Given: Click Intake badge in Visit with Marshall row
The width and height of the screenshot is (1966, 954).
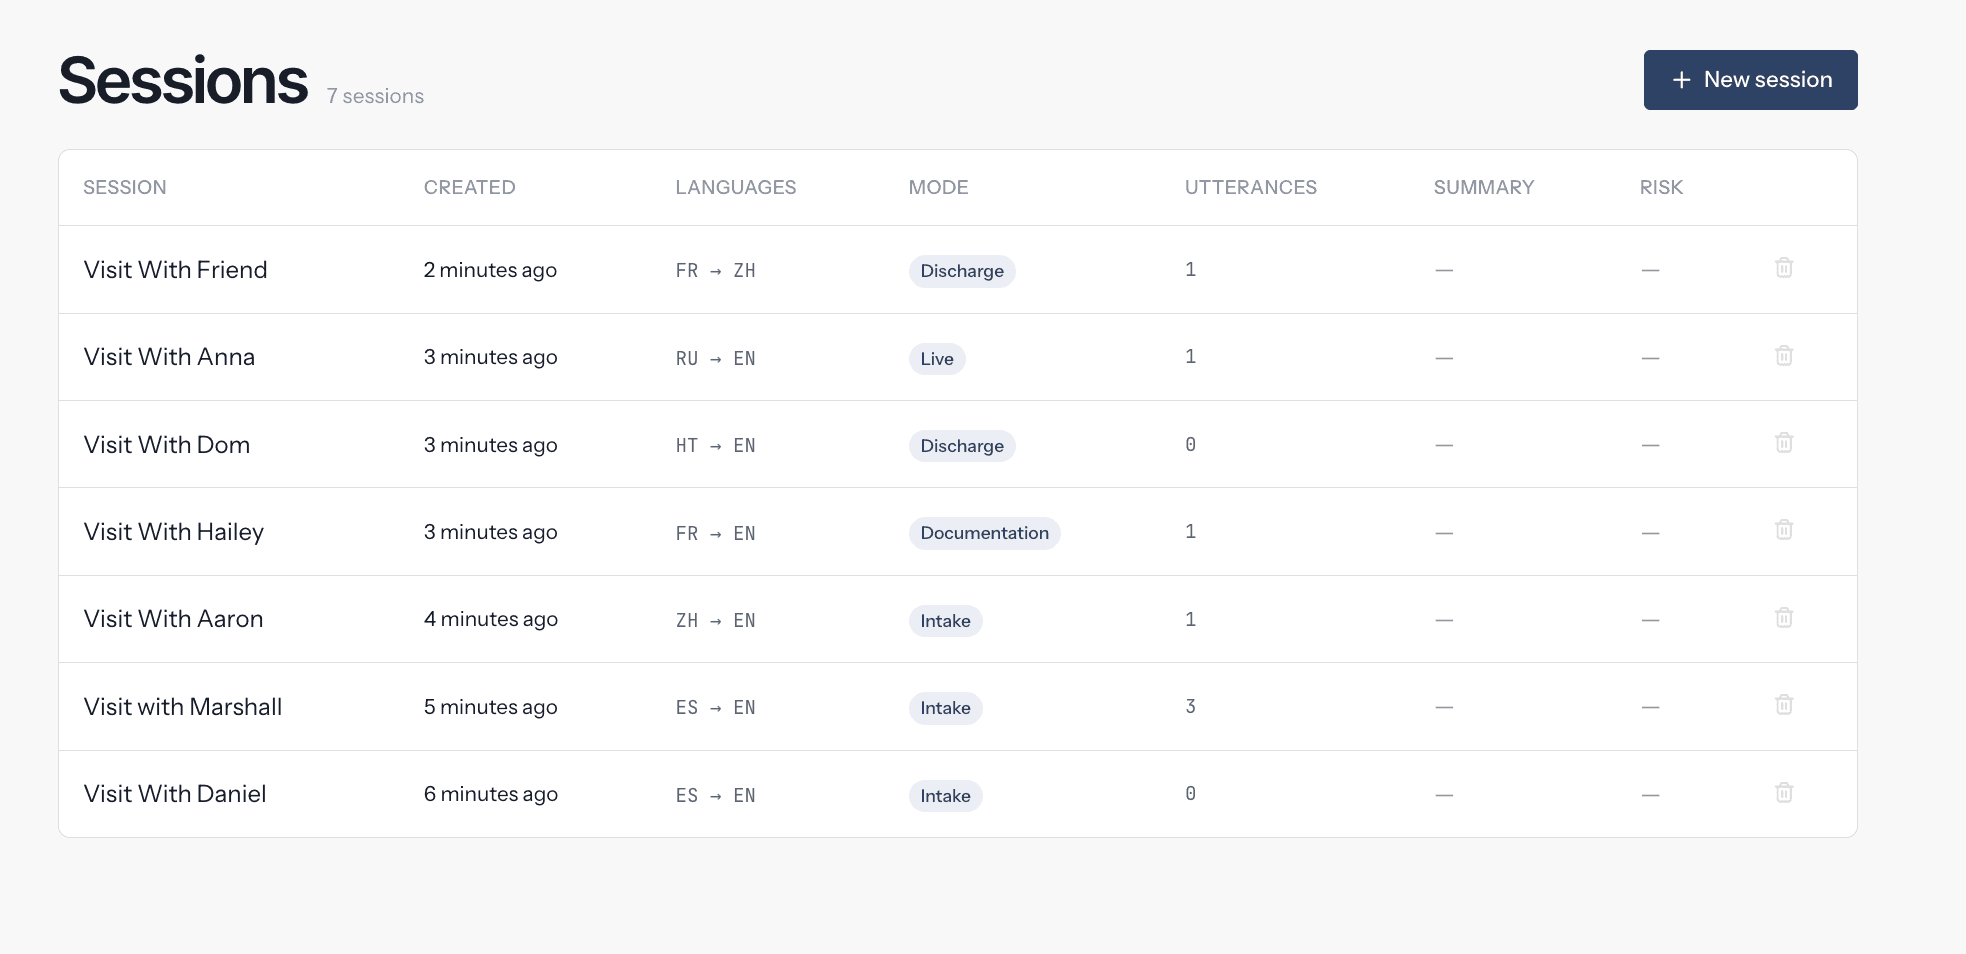Looking at the screenshot, I should pyautogui.click(x=946, y=708).
